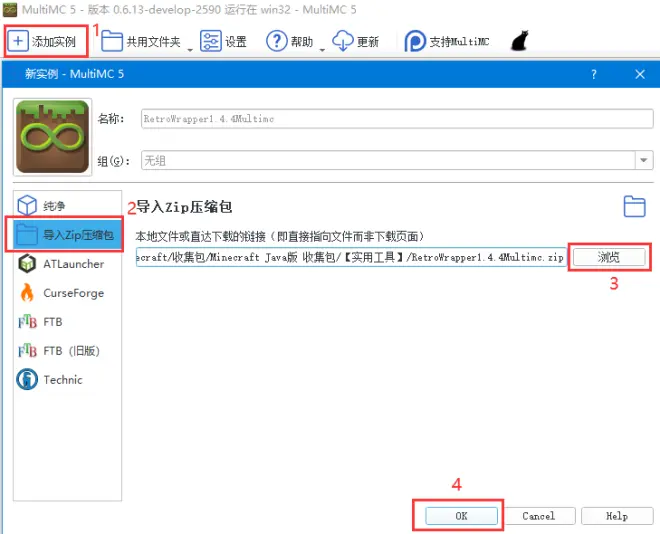
Task: Select CurseForge in the sidebar
Action: click(67, 293)
